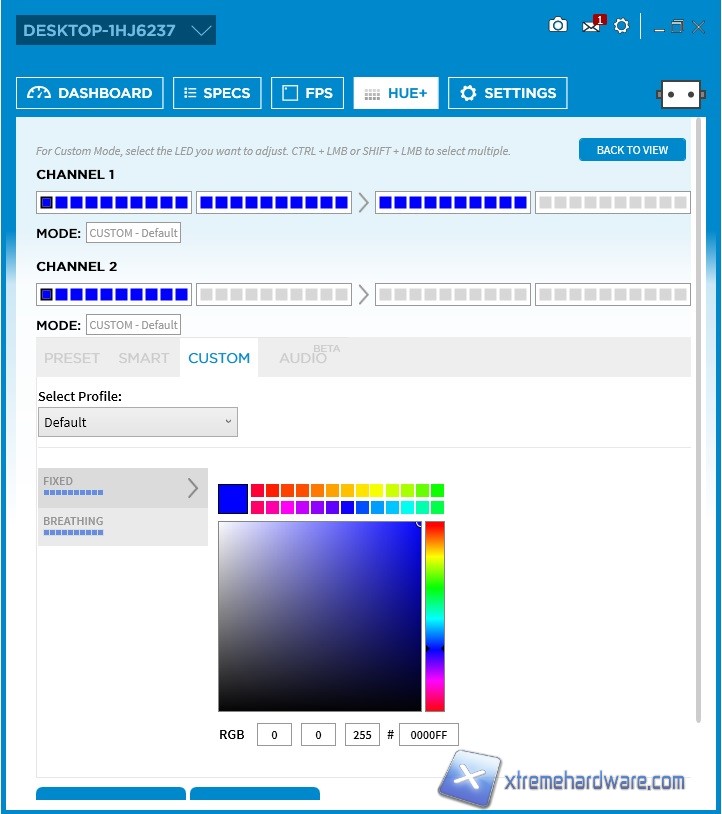Select the first LED in Channel 1

point(46,203)
